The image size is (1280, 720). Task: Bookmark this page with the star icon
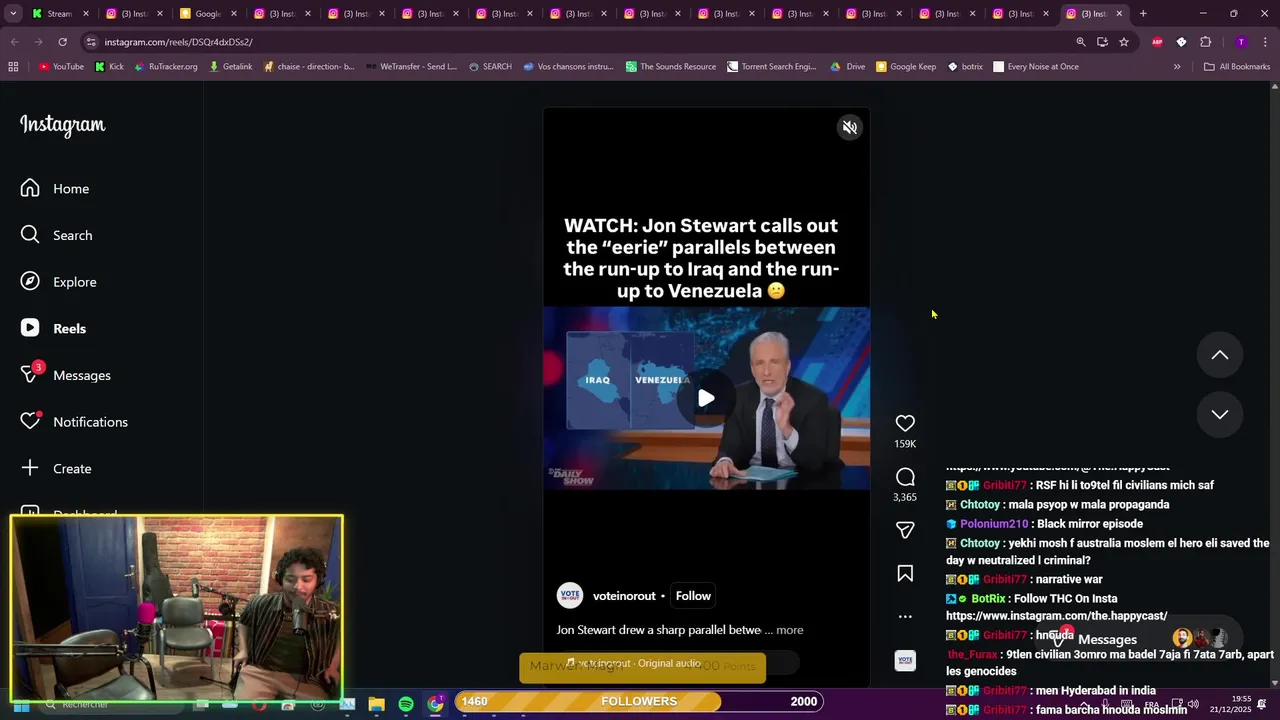click(x=1124, y=42)
